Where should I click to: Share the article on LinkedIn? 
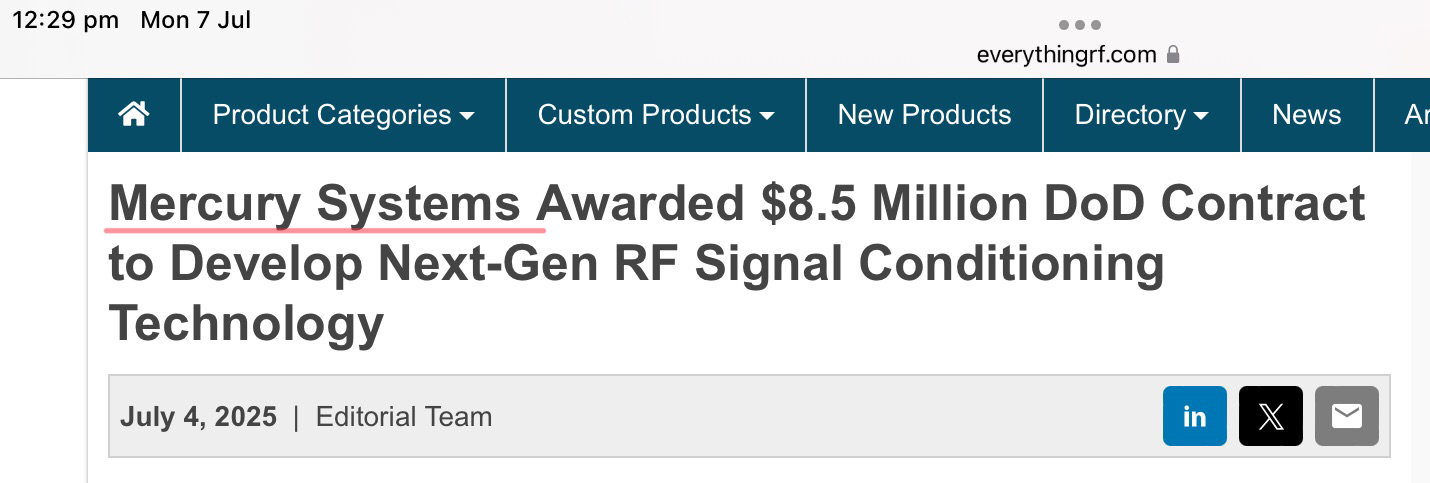pos(1194,416)
